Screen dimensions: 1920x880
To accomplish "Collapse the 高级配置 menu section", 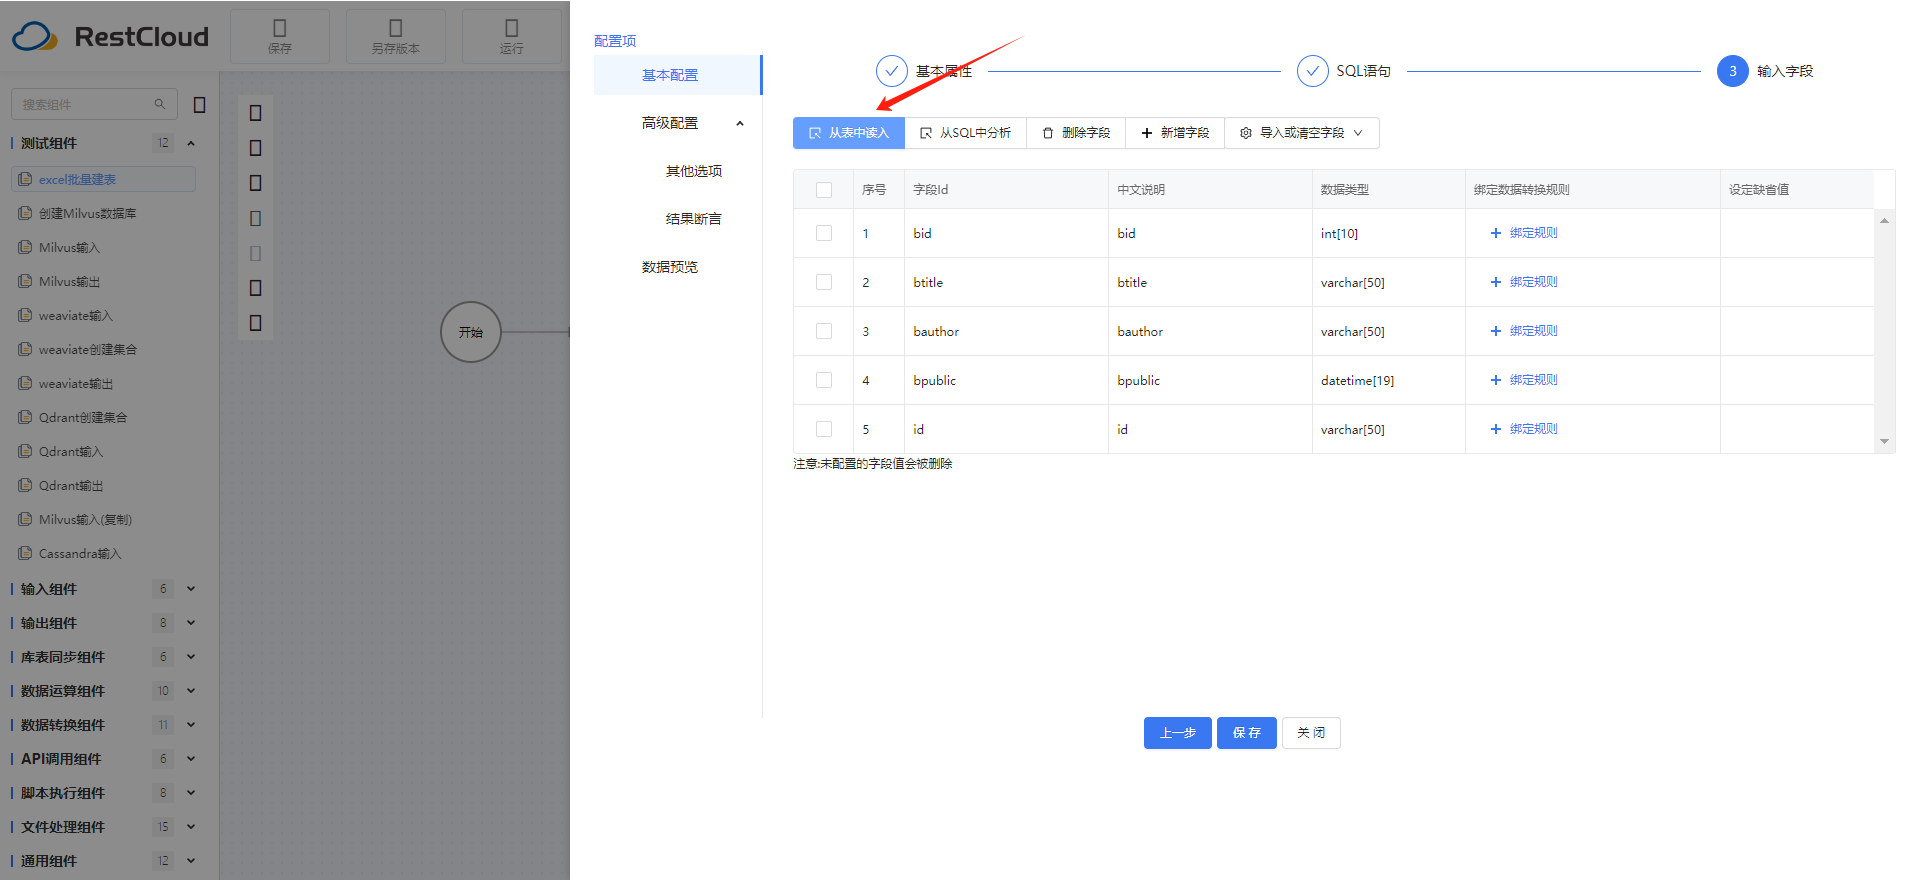I will coord(740,123).
